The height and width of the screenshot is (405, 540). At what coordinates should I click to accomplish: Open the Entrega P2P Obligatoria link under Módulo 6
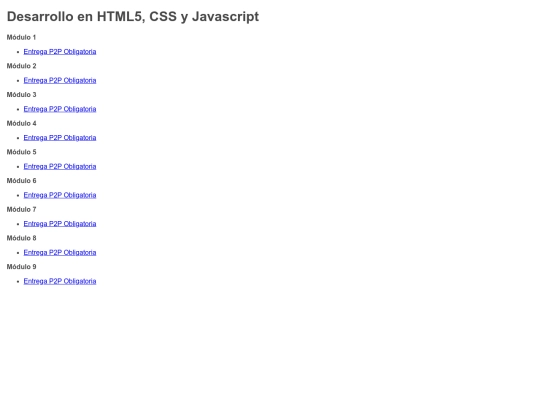click(x=60, y=195)
